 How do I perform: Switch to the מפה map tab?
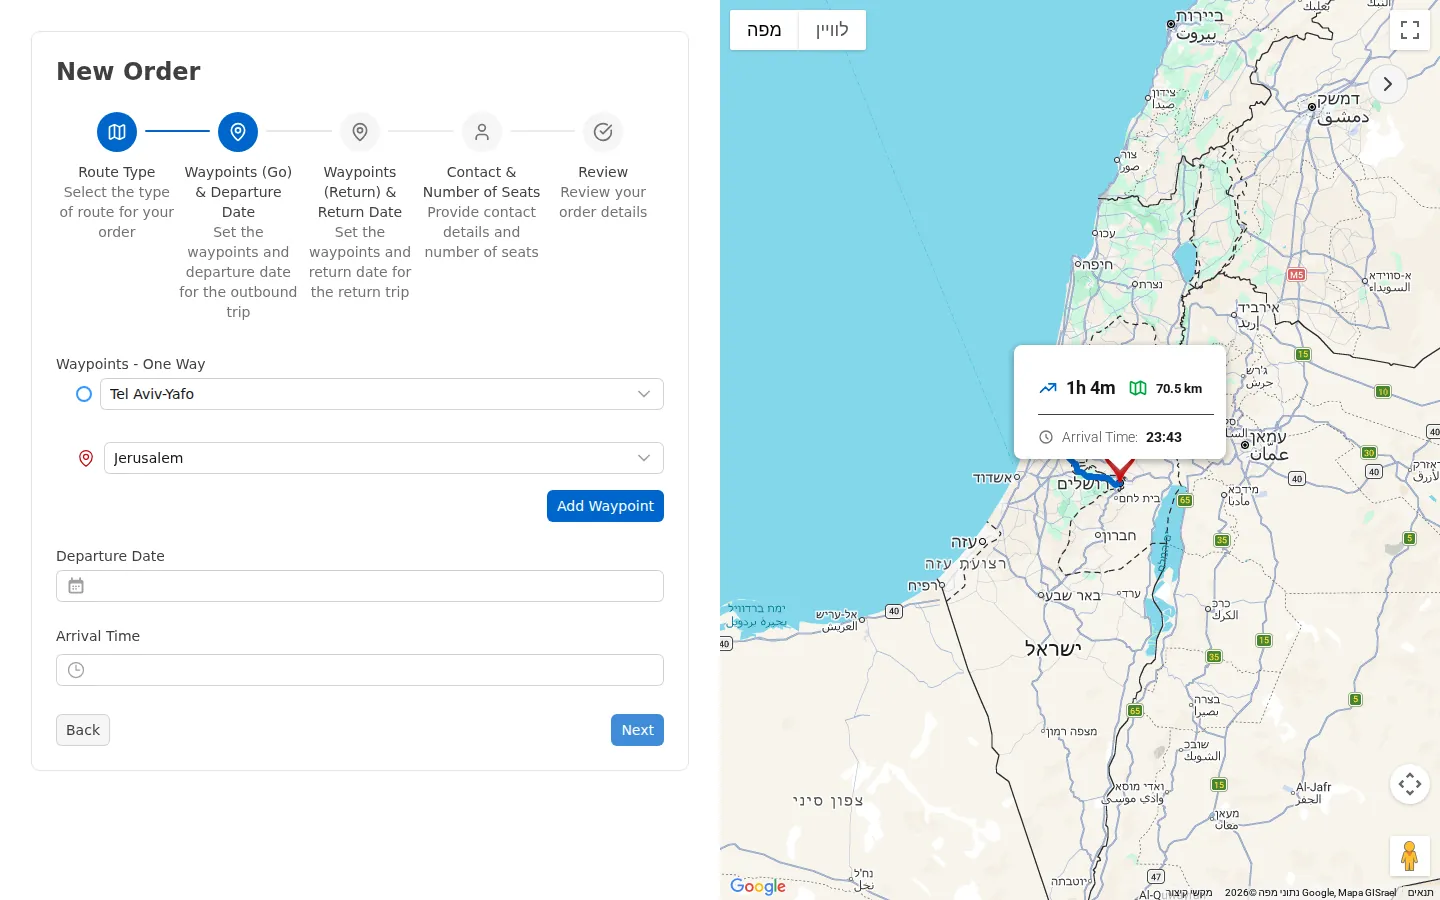764,30
